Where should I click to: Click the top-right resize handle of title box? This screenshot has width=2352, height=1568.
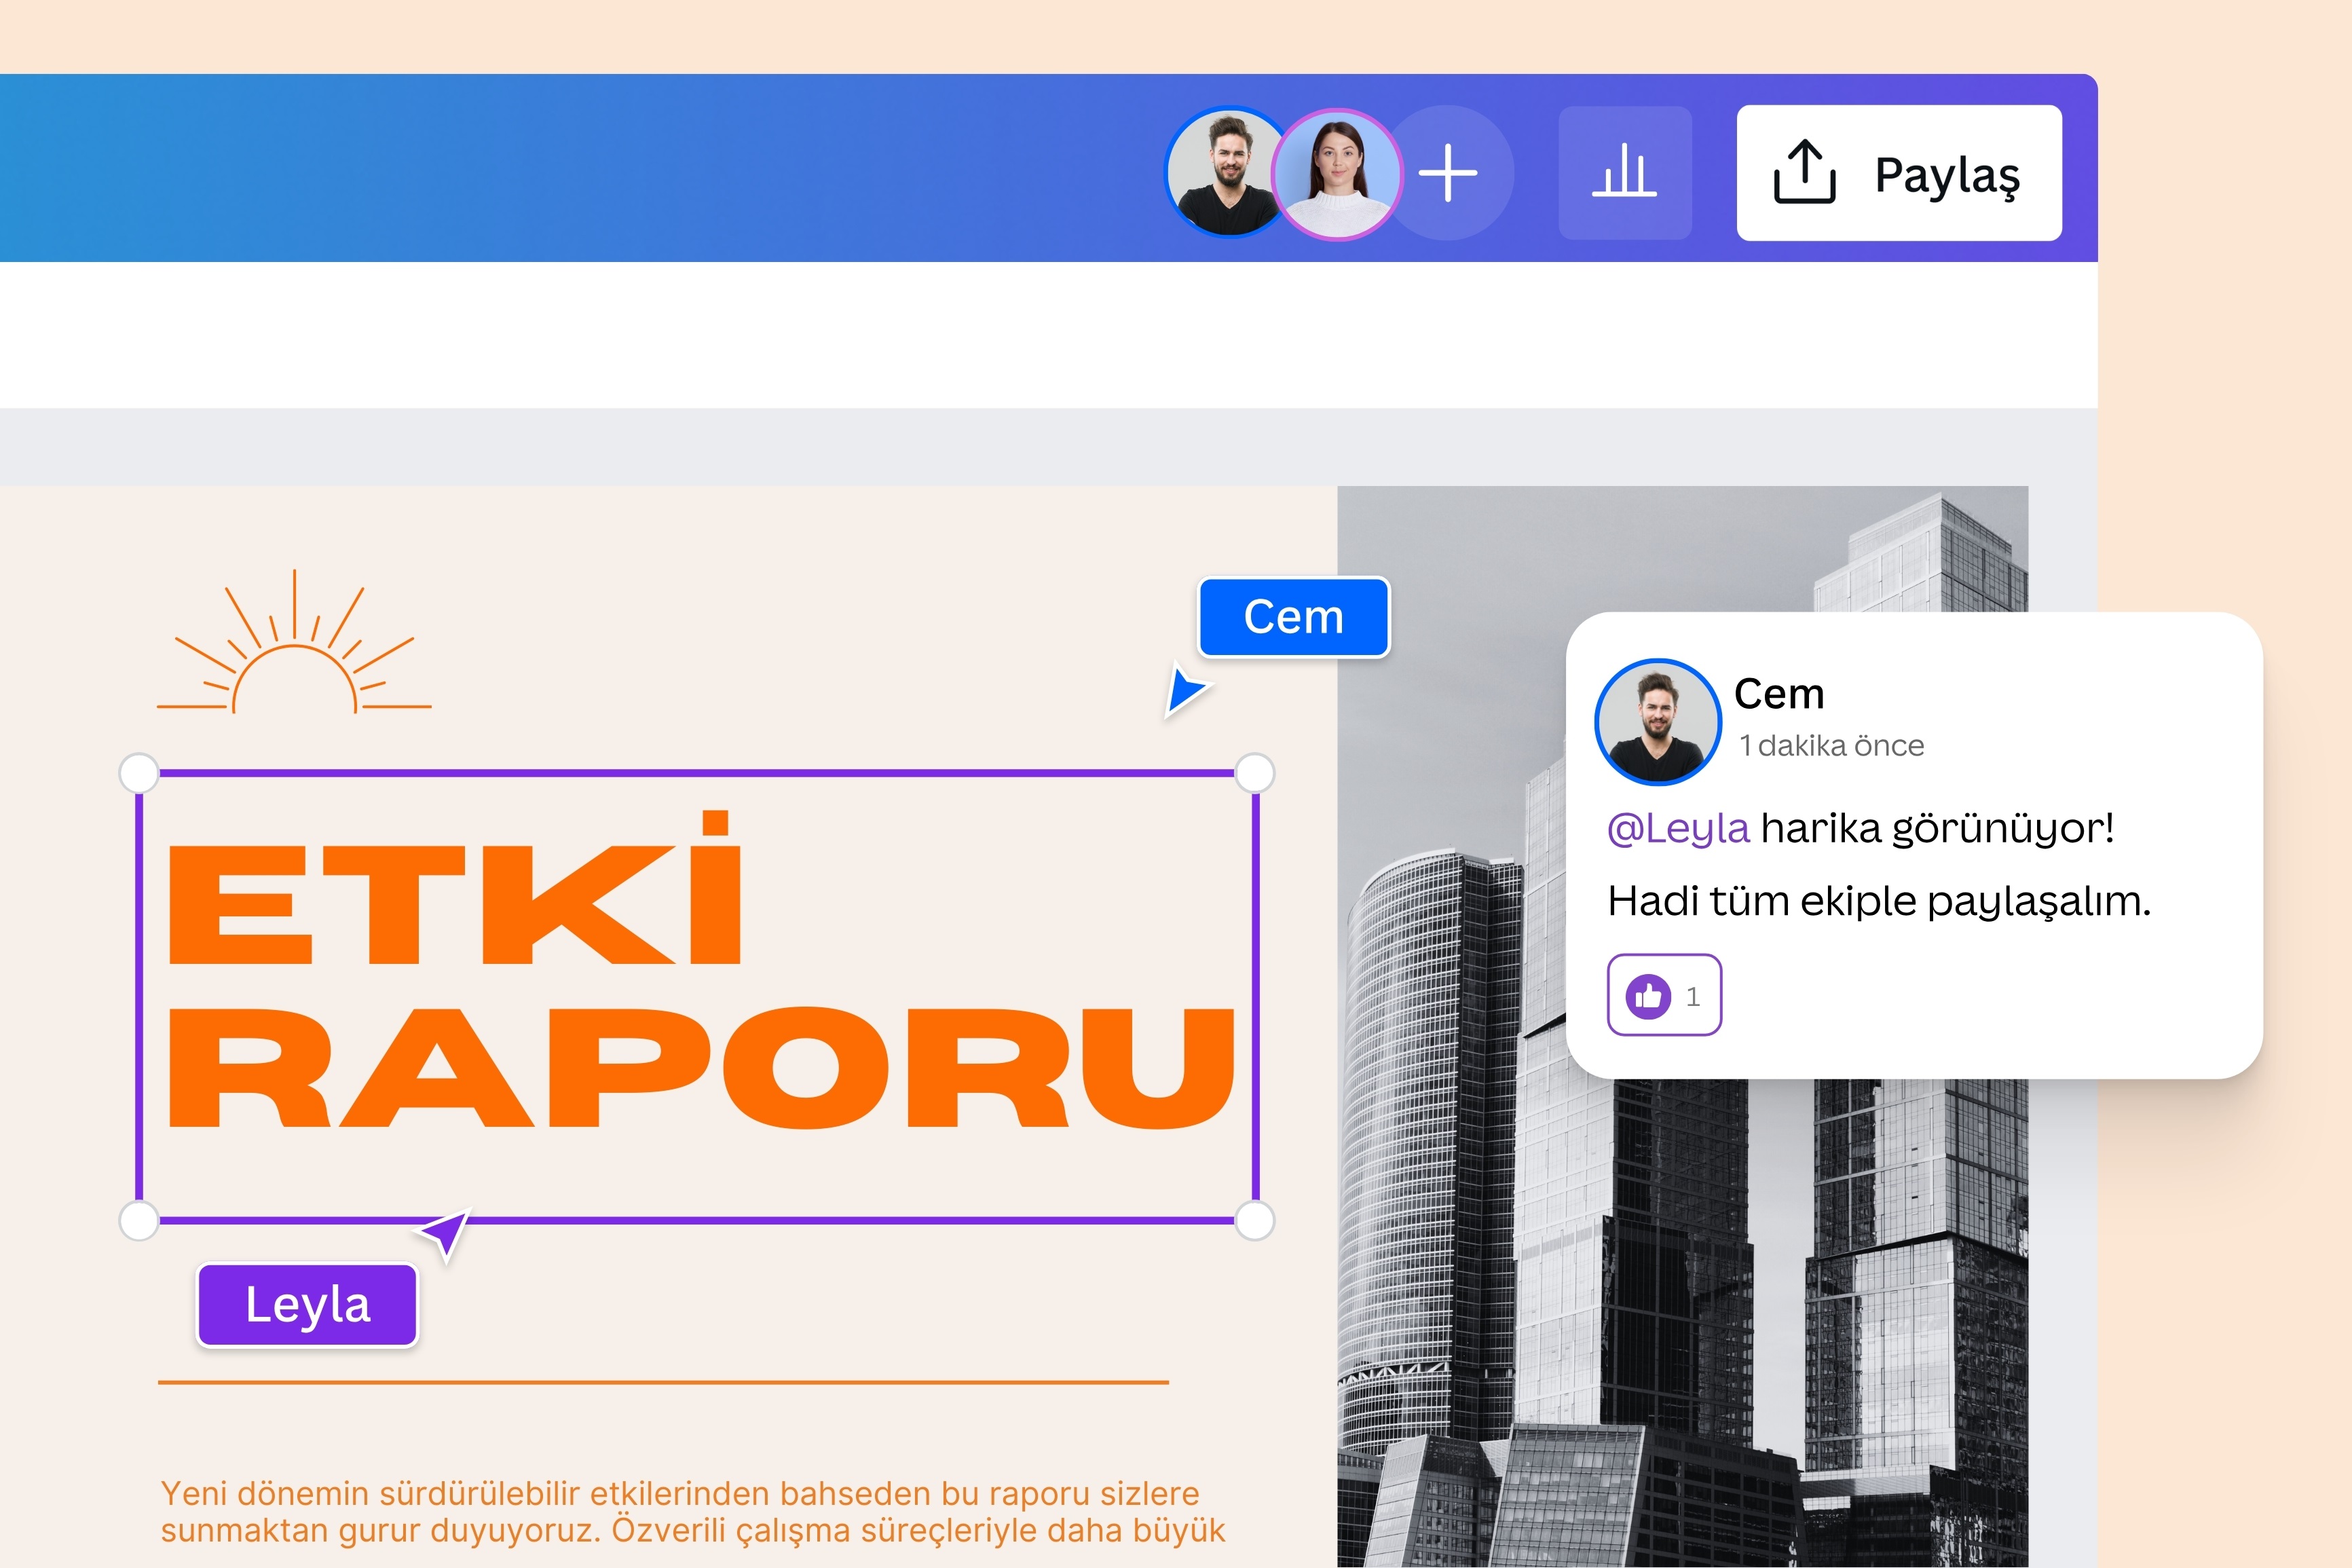(1255, 773)
